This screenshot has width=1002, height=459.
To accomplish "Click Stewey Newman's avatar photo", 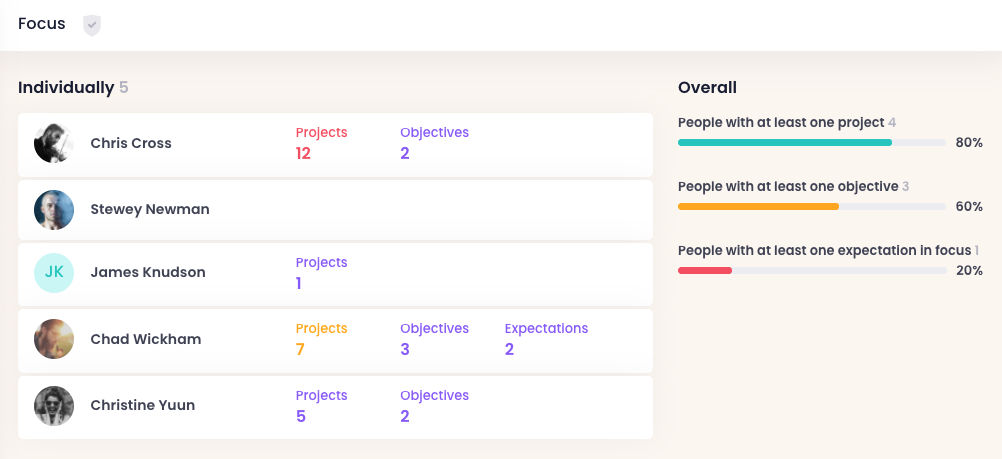I will (x=54, y=210).
